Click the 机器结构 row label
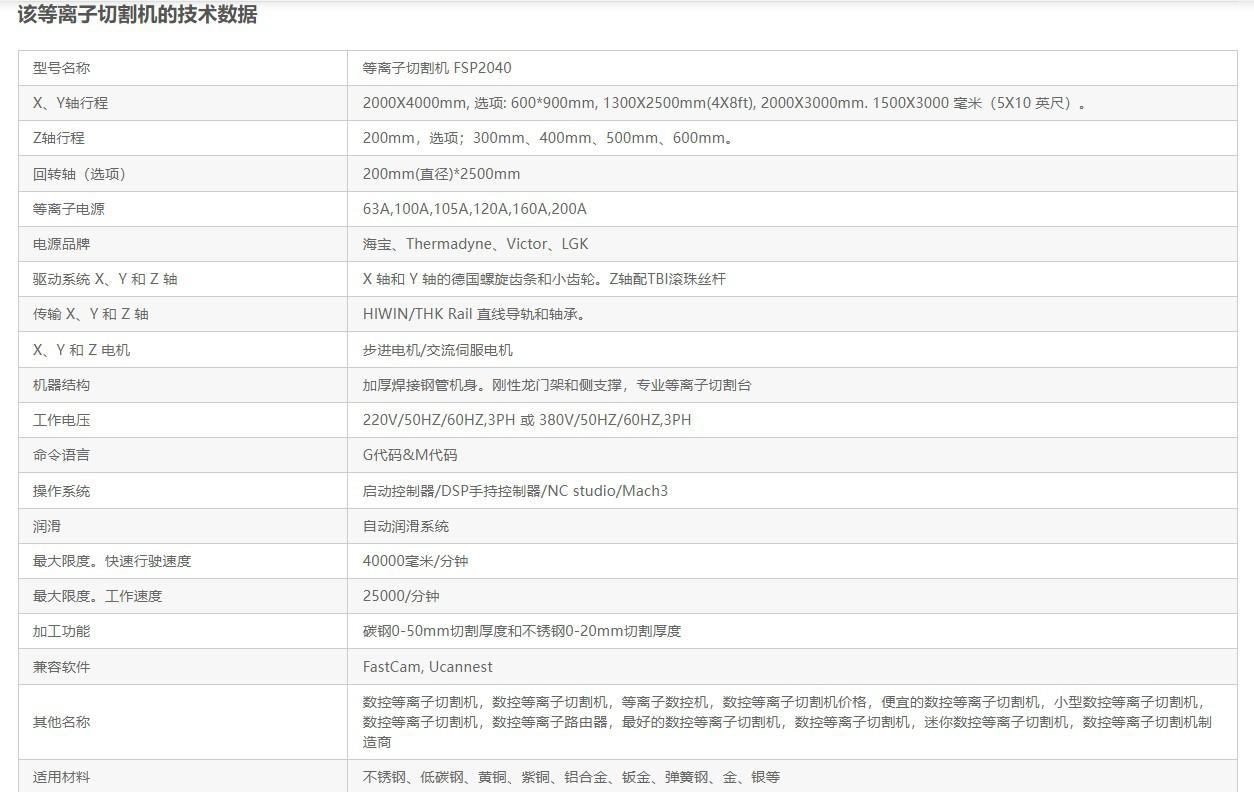Screen dimensions: 1254x792 pos(61,385)
